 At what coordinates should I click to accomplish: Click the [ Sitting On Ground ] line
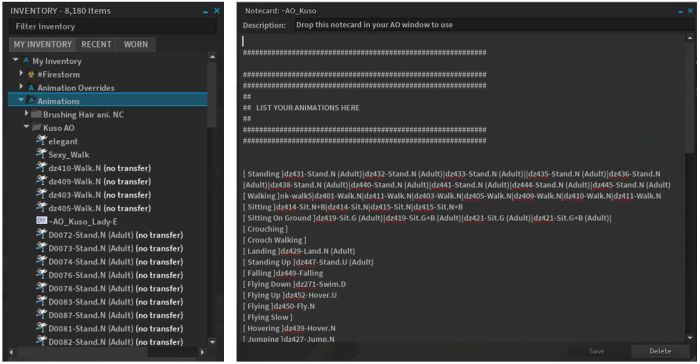click(x=427, y=218)
